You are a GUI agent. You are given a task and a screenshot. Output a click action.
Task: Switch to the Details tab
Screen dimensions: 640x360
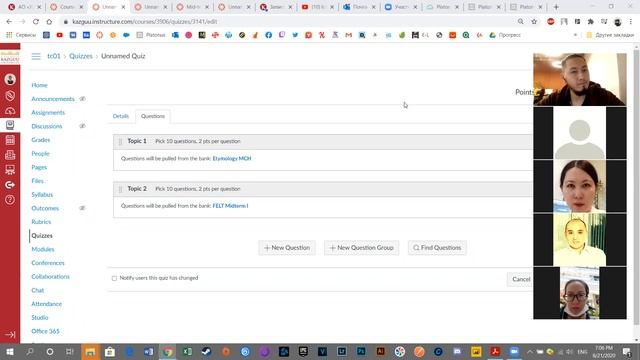point(120,116)
